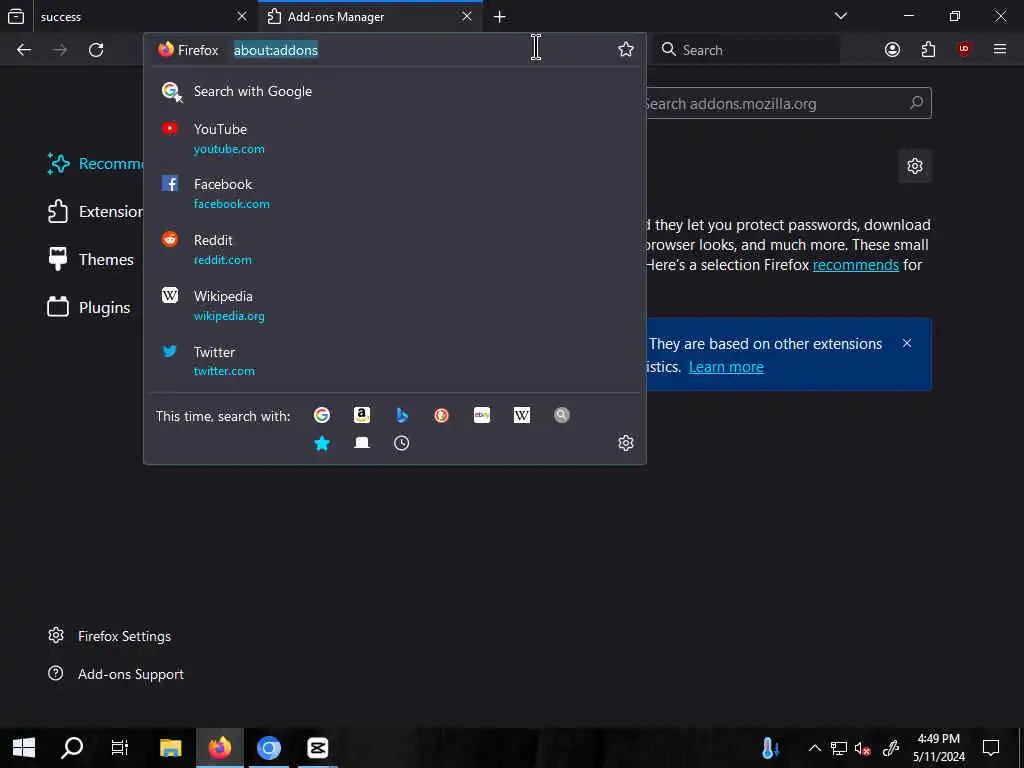Reload the current page
The height and width of the screenshot is (768, 1024).
pyautogui.click(x=96, y=50)
